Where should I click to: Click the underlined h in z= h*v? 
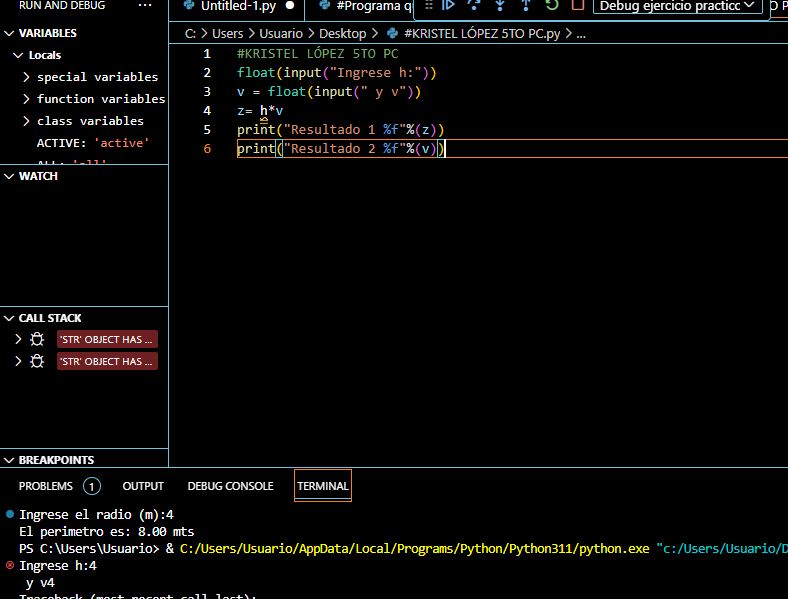coord(264,111)
